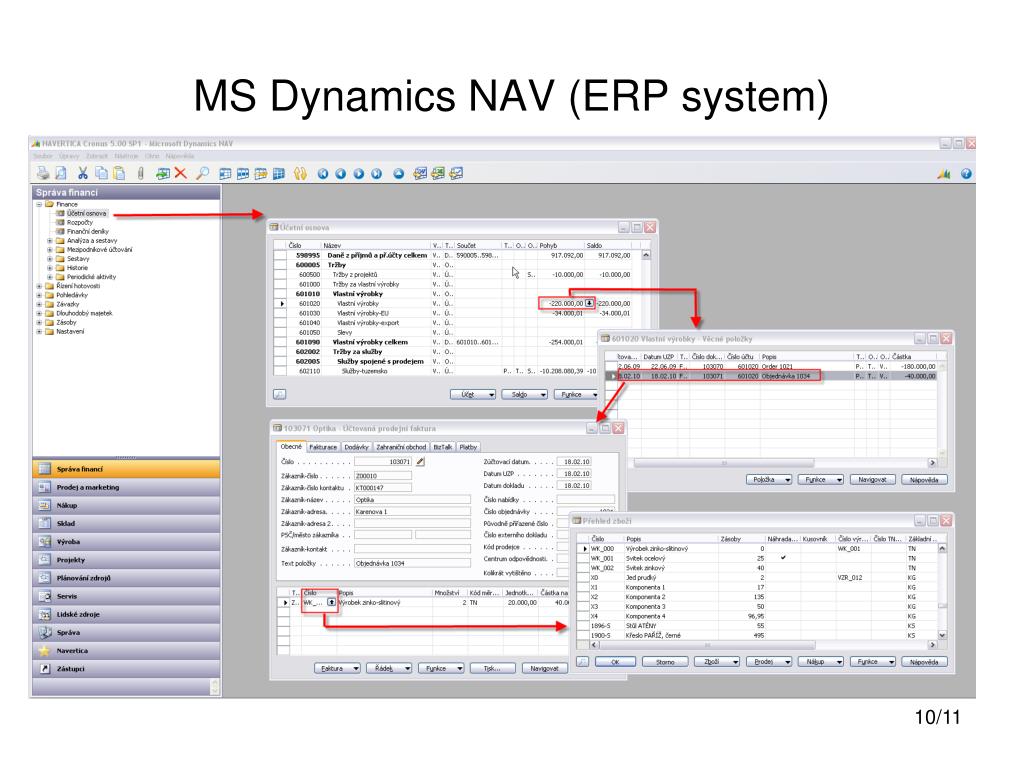Toggle the Náhrada checkmark for WK_001 Svitek ocelový

click(x=782, y=558)
